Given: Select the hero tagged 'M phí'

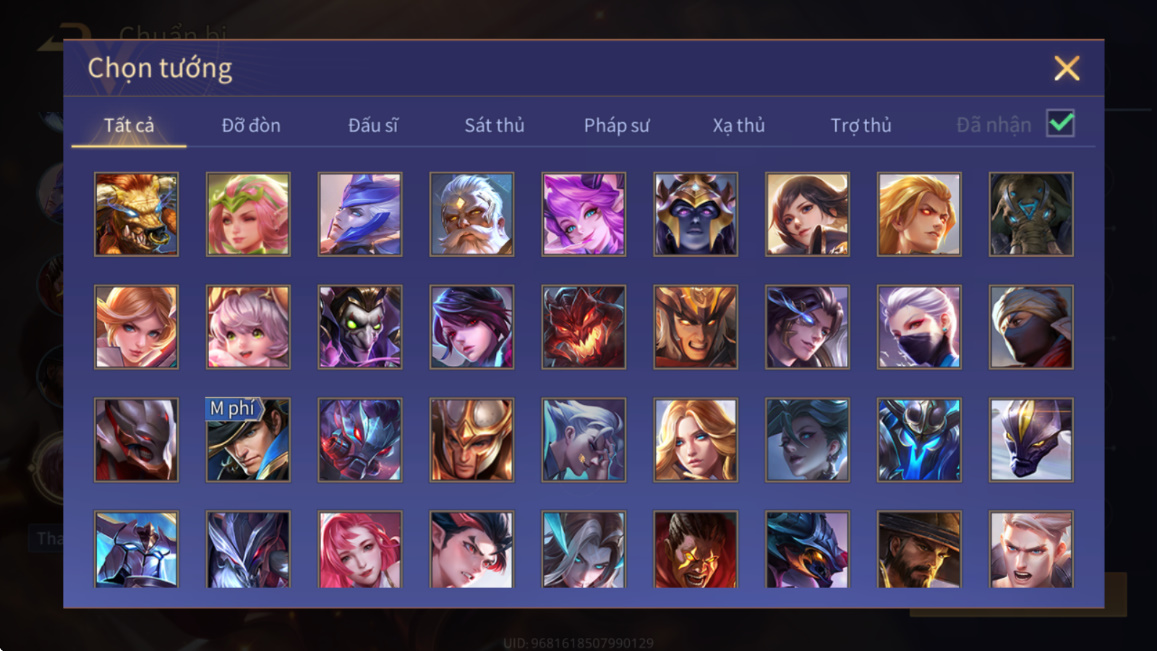Looking at the screenshot, I should tap(248, 440).
